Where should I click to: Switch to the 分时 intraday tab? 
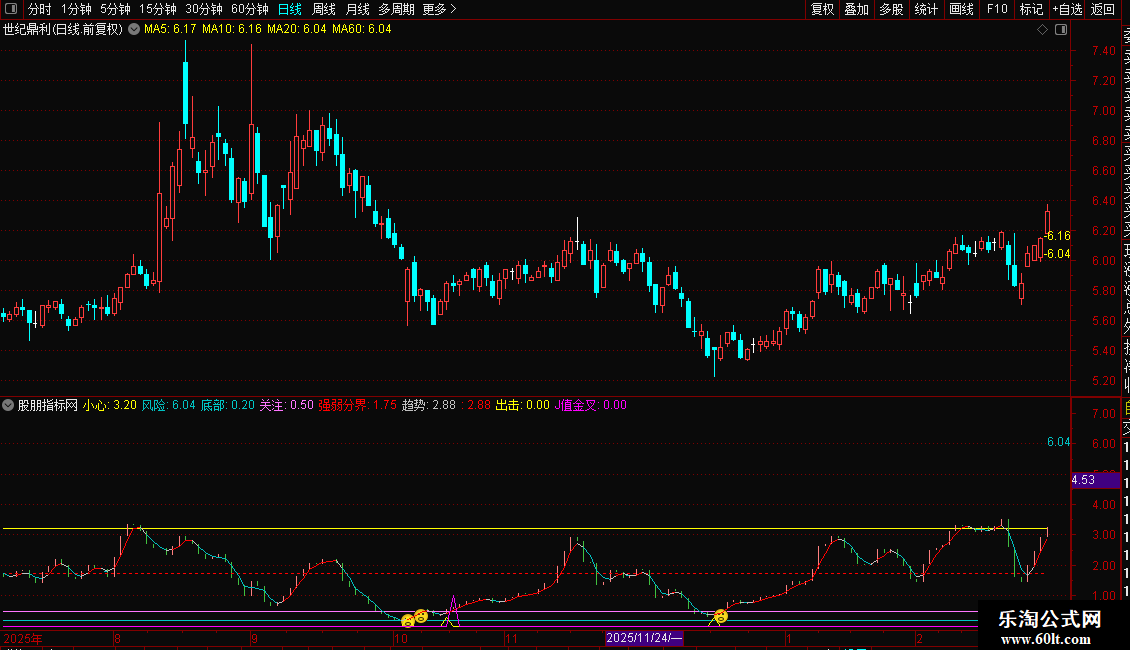[x=39, y=10]
